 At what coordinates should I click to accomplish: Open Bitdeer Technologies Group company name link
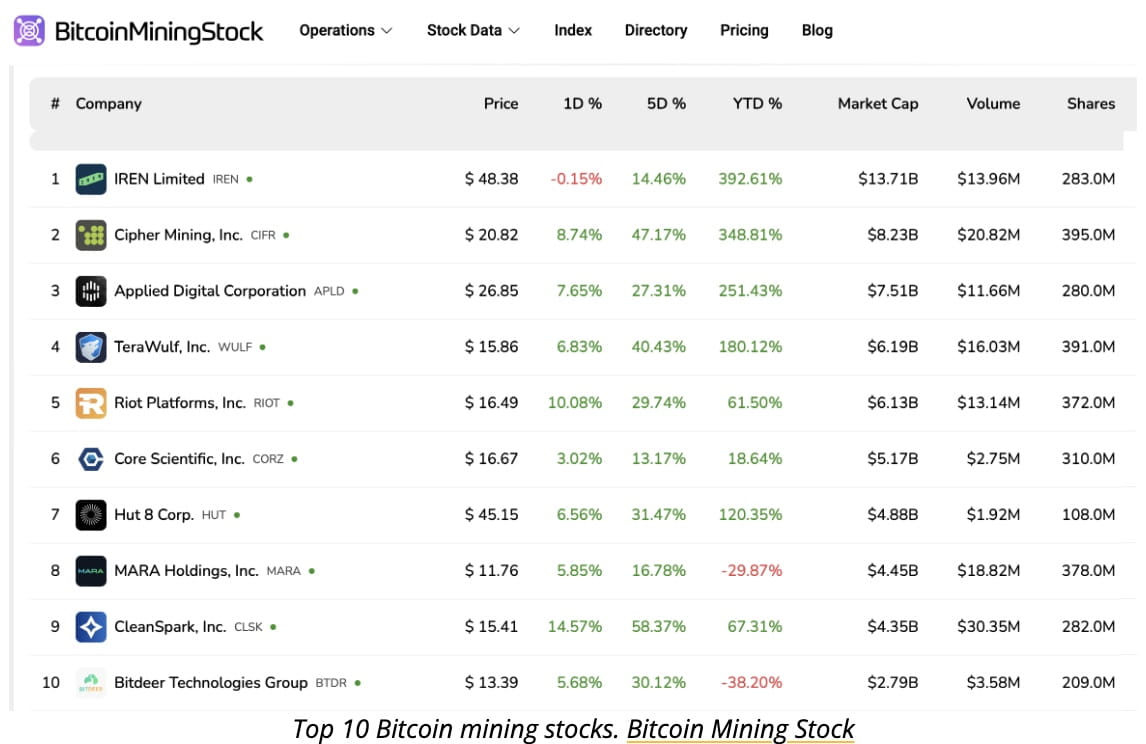point(210,683)
